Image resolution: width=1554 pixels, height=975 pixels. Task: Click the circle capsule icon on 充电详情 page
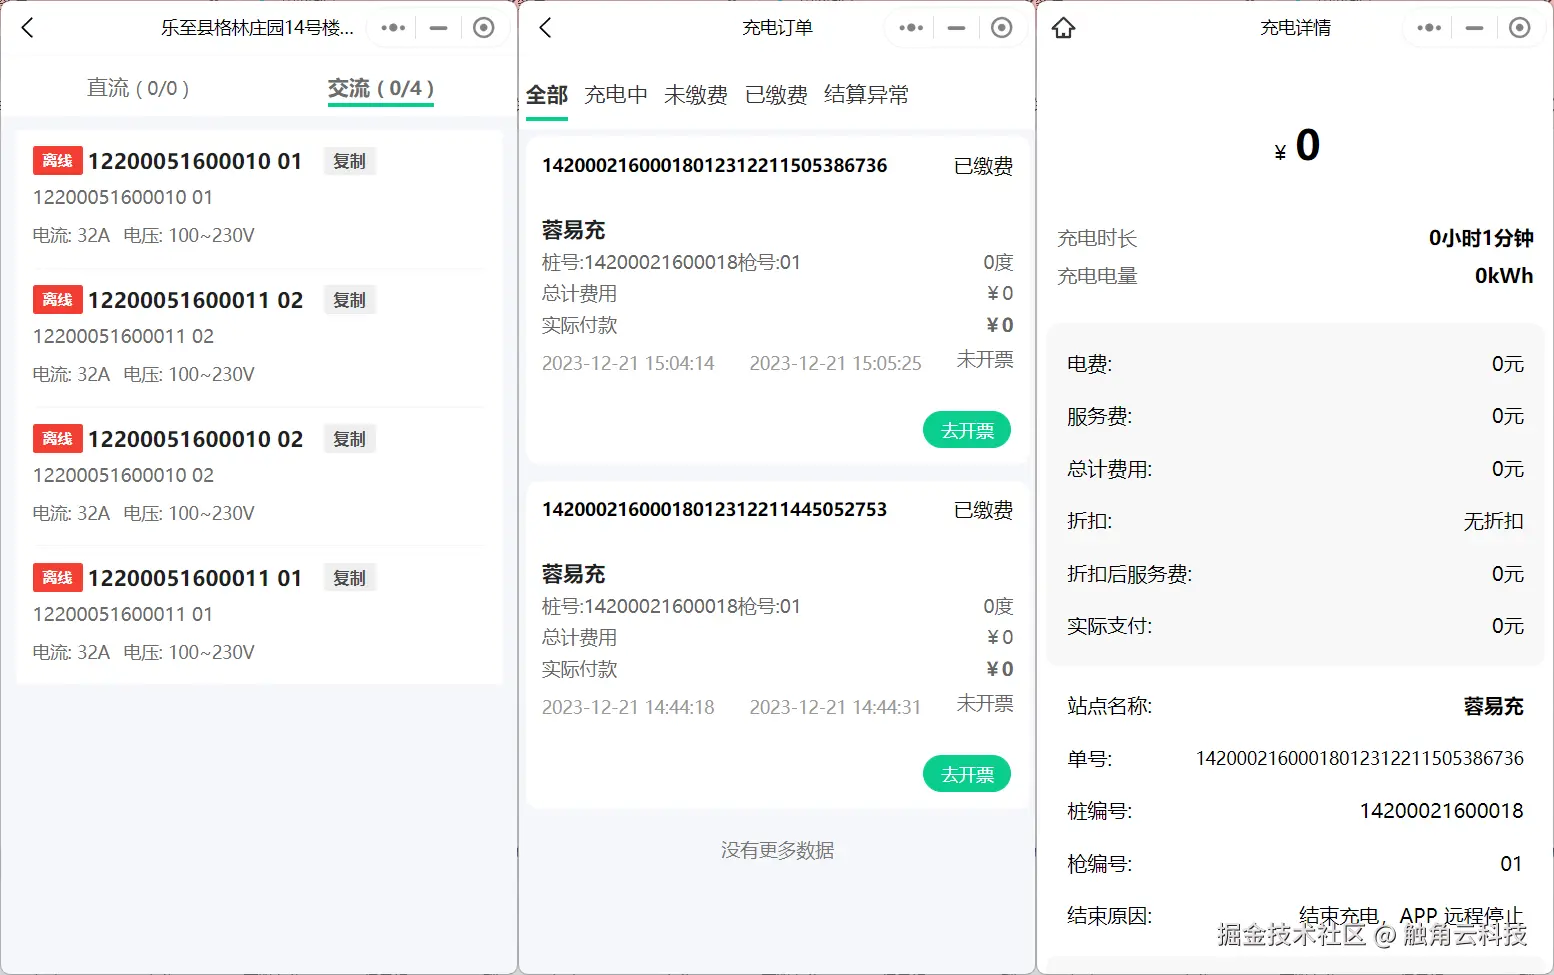click(x=1520, y=28)
